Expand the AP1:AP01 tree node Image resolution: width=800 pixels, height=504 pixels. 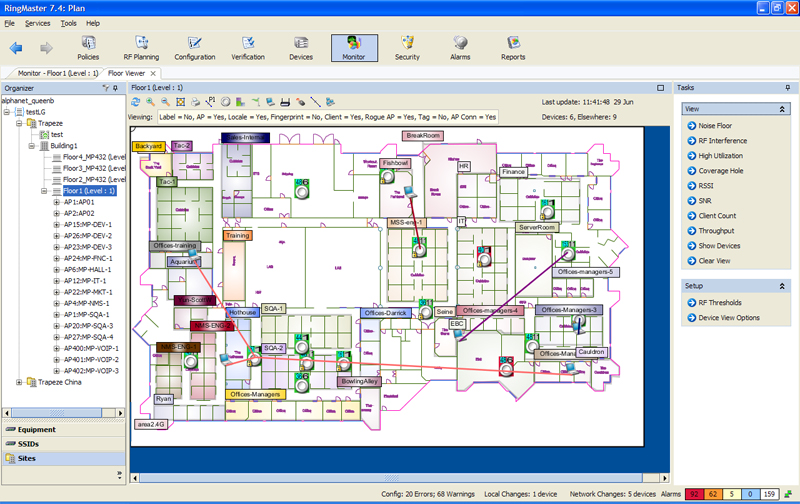pyautogui.click(x=57, y=202)
